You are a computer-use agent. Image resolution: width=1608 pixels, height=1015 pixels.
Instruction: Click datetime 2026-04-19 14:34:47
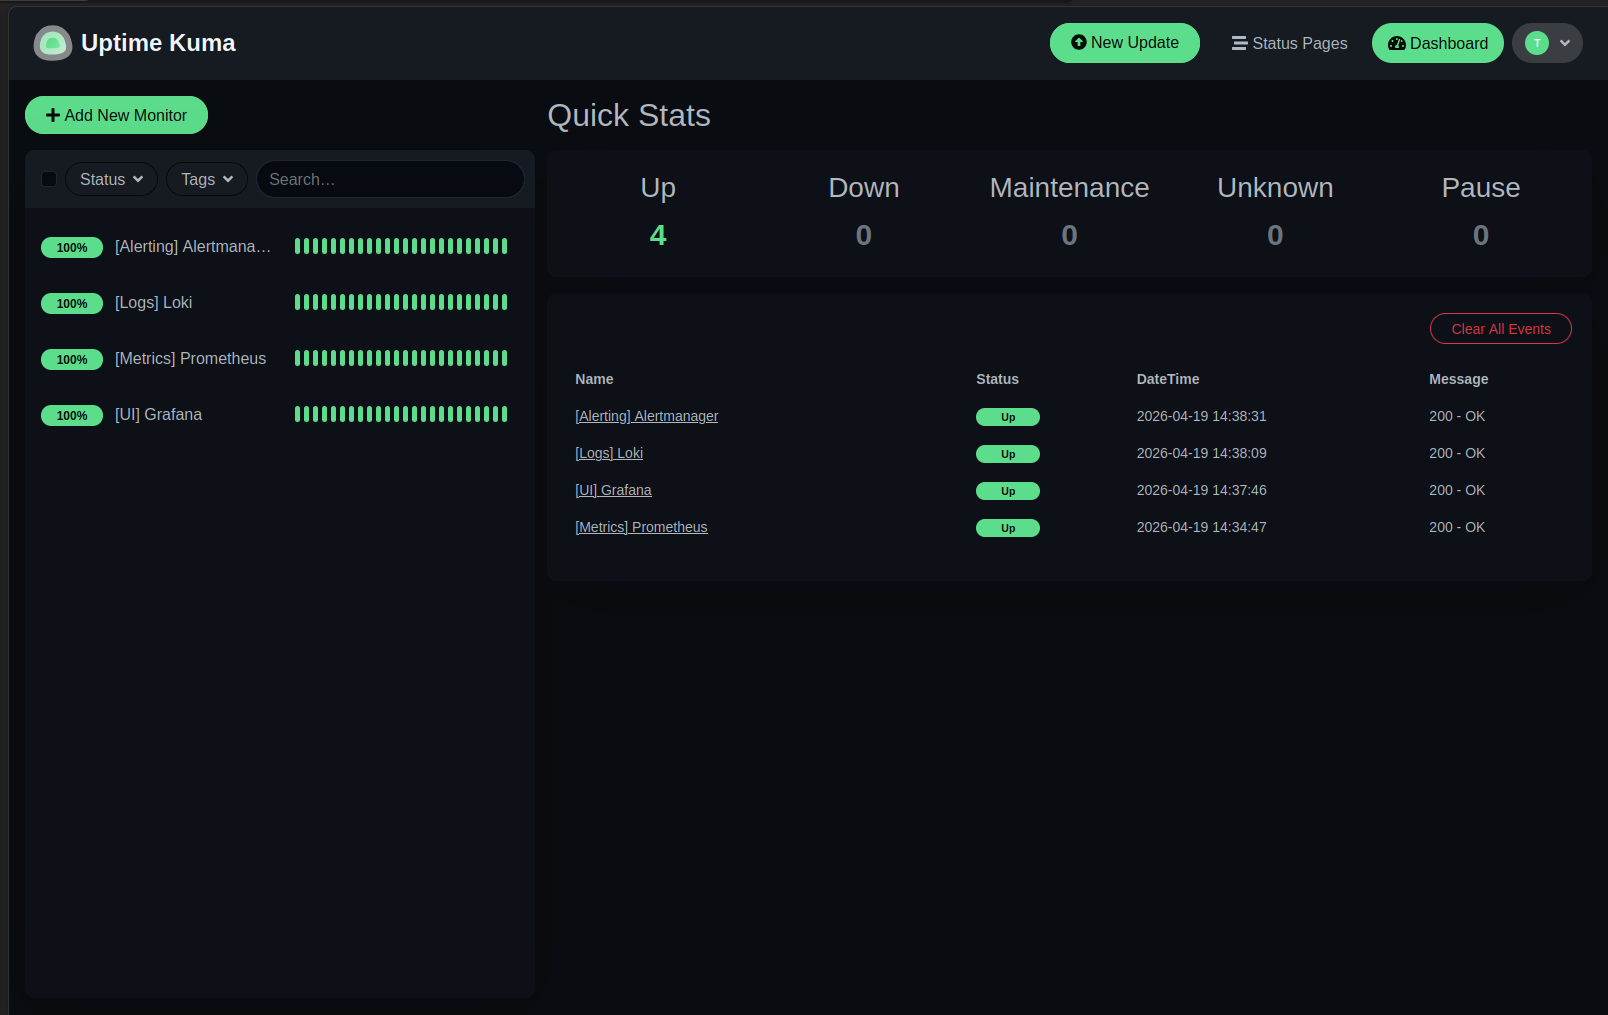(x=1201, y=527)
